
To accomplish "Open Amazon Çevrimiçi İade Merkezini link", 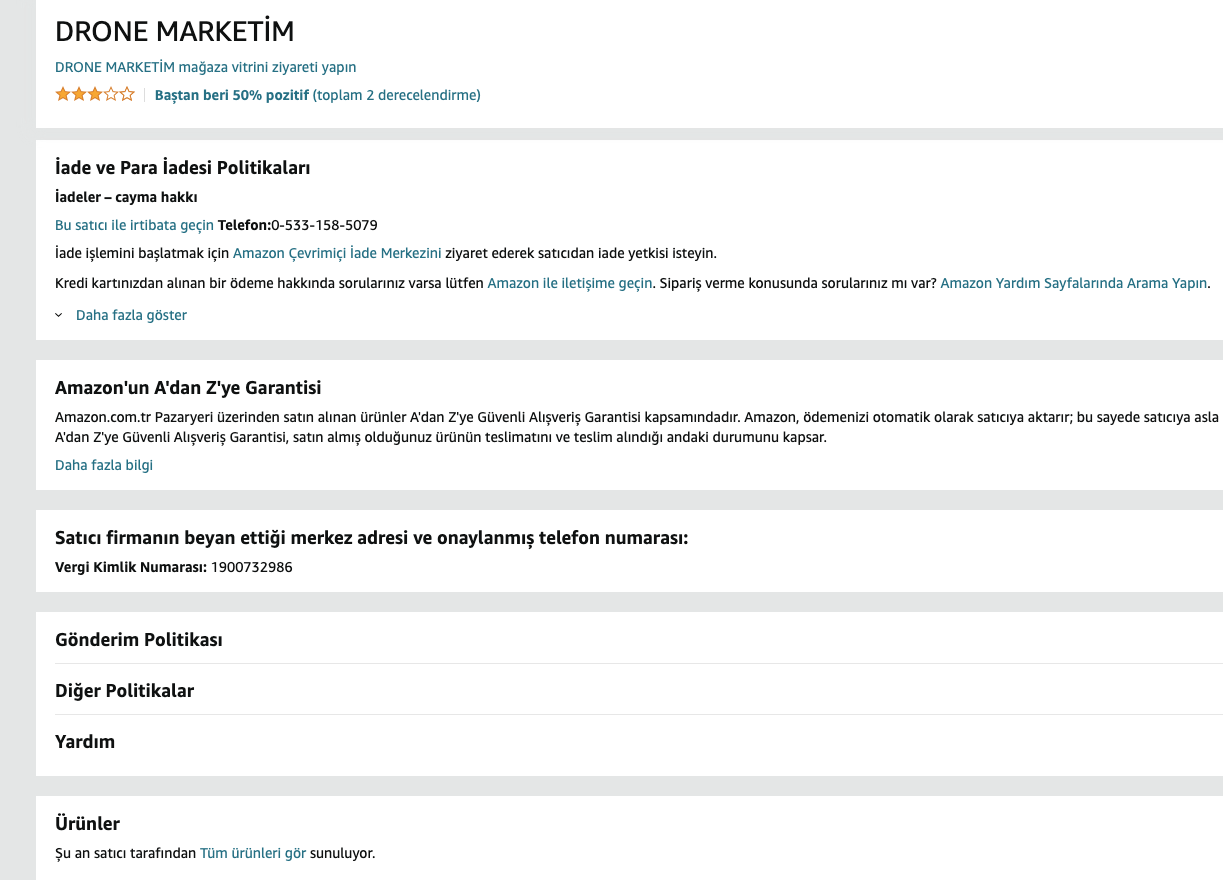I will [337, 253].
